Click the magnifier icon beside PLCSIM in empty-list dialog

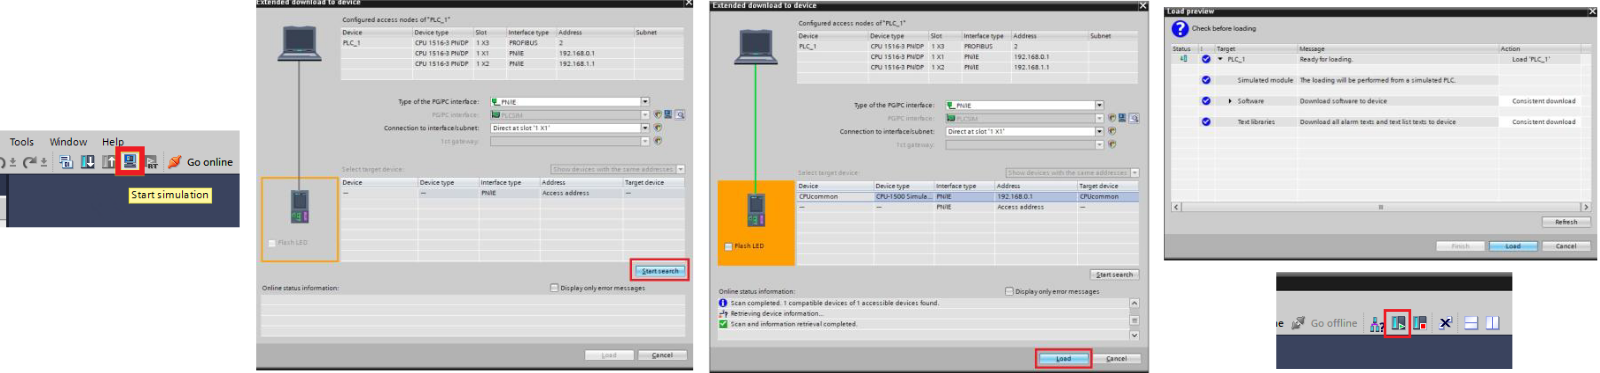click(x=680, y=115)
